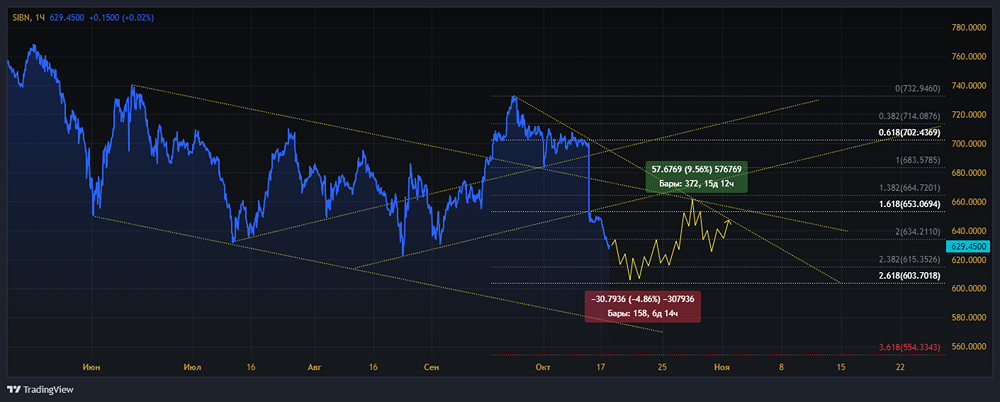Click the 629.4500 price in header
Image resolution: width=1000 pixels, height=402 pixels.
(x=65, y=17)
